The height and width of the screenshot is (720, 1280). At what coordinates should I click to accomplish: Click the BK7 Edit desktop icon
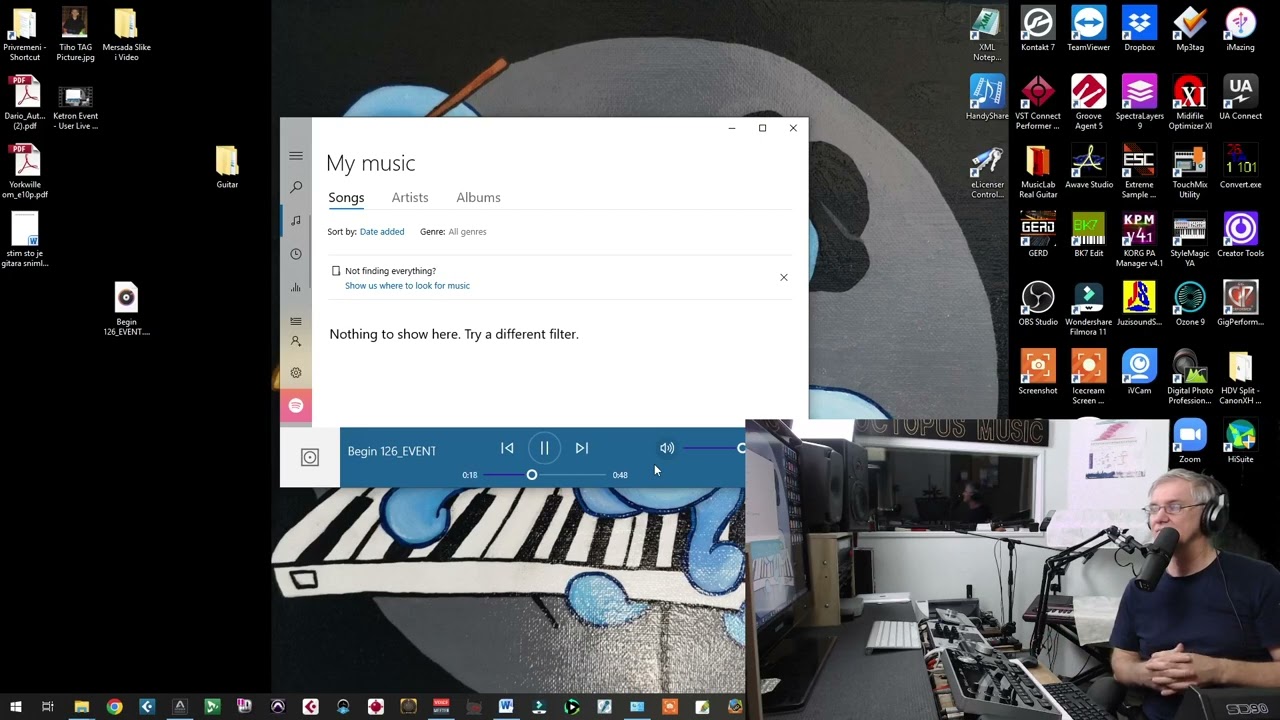1089,236
